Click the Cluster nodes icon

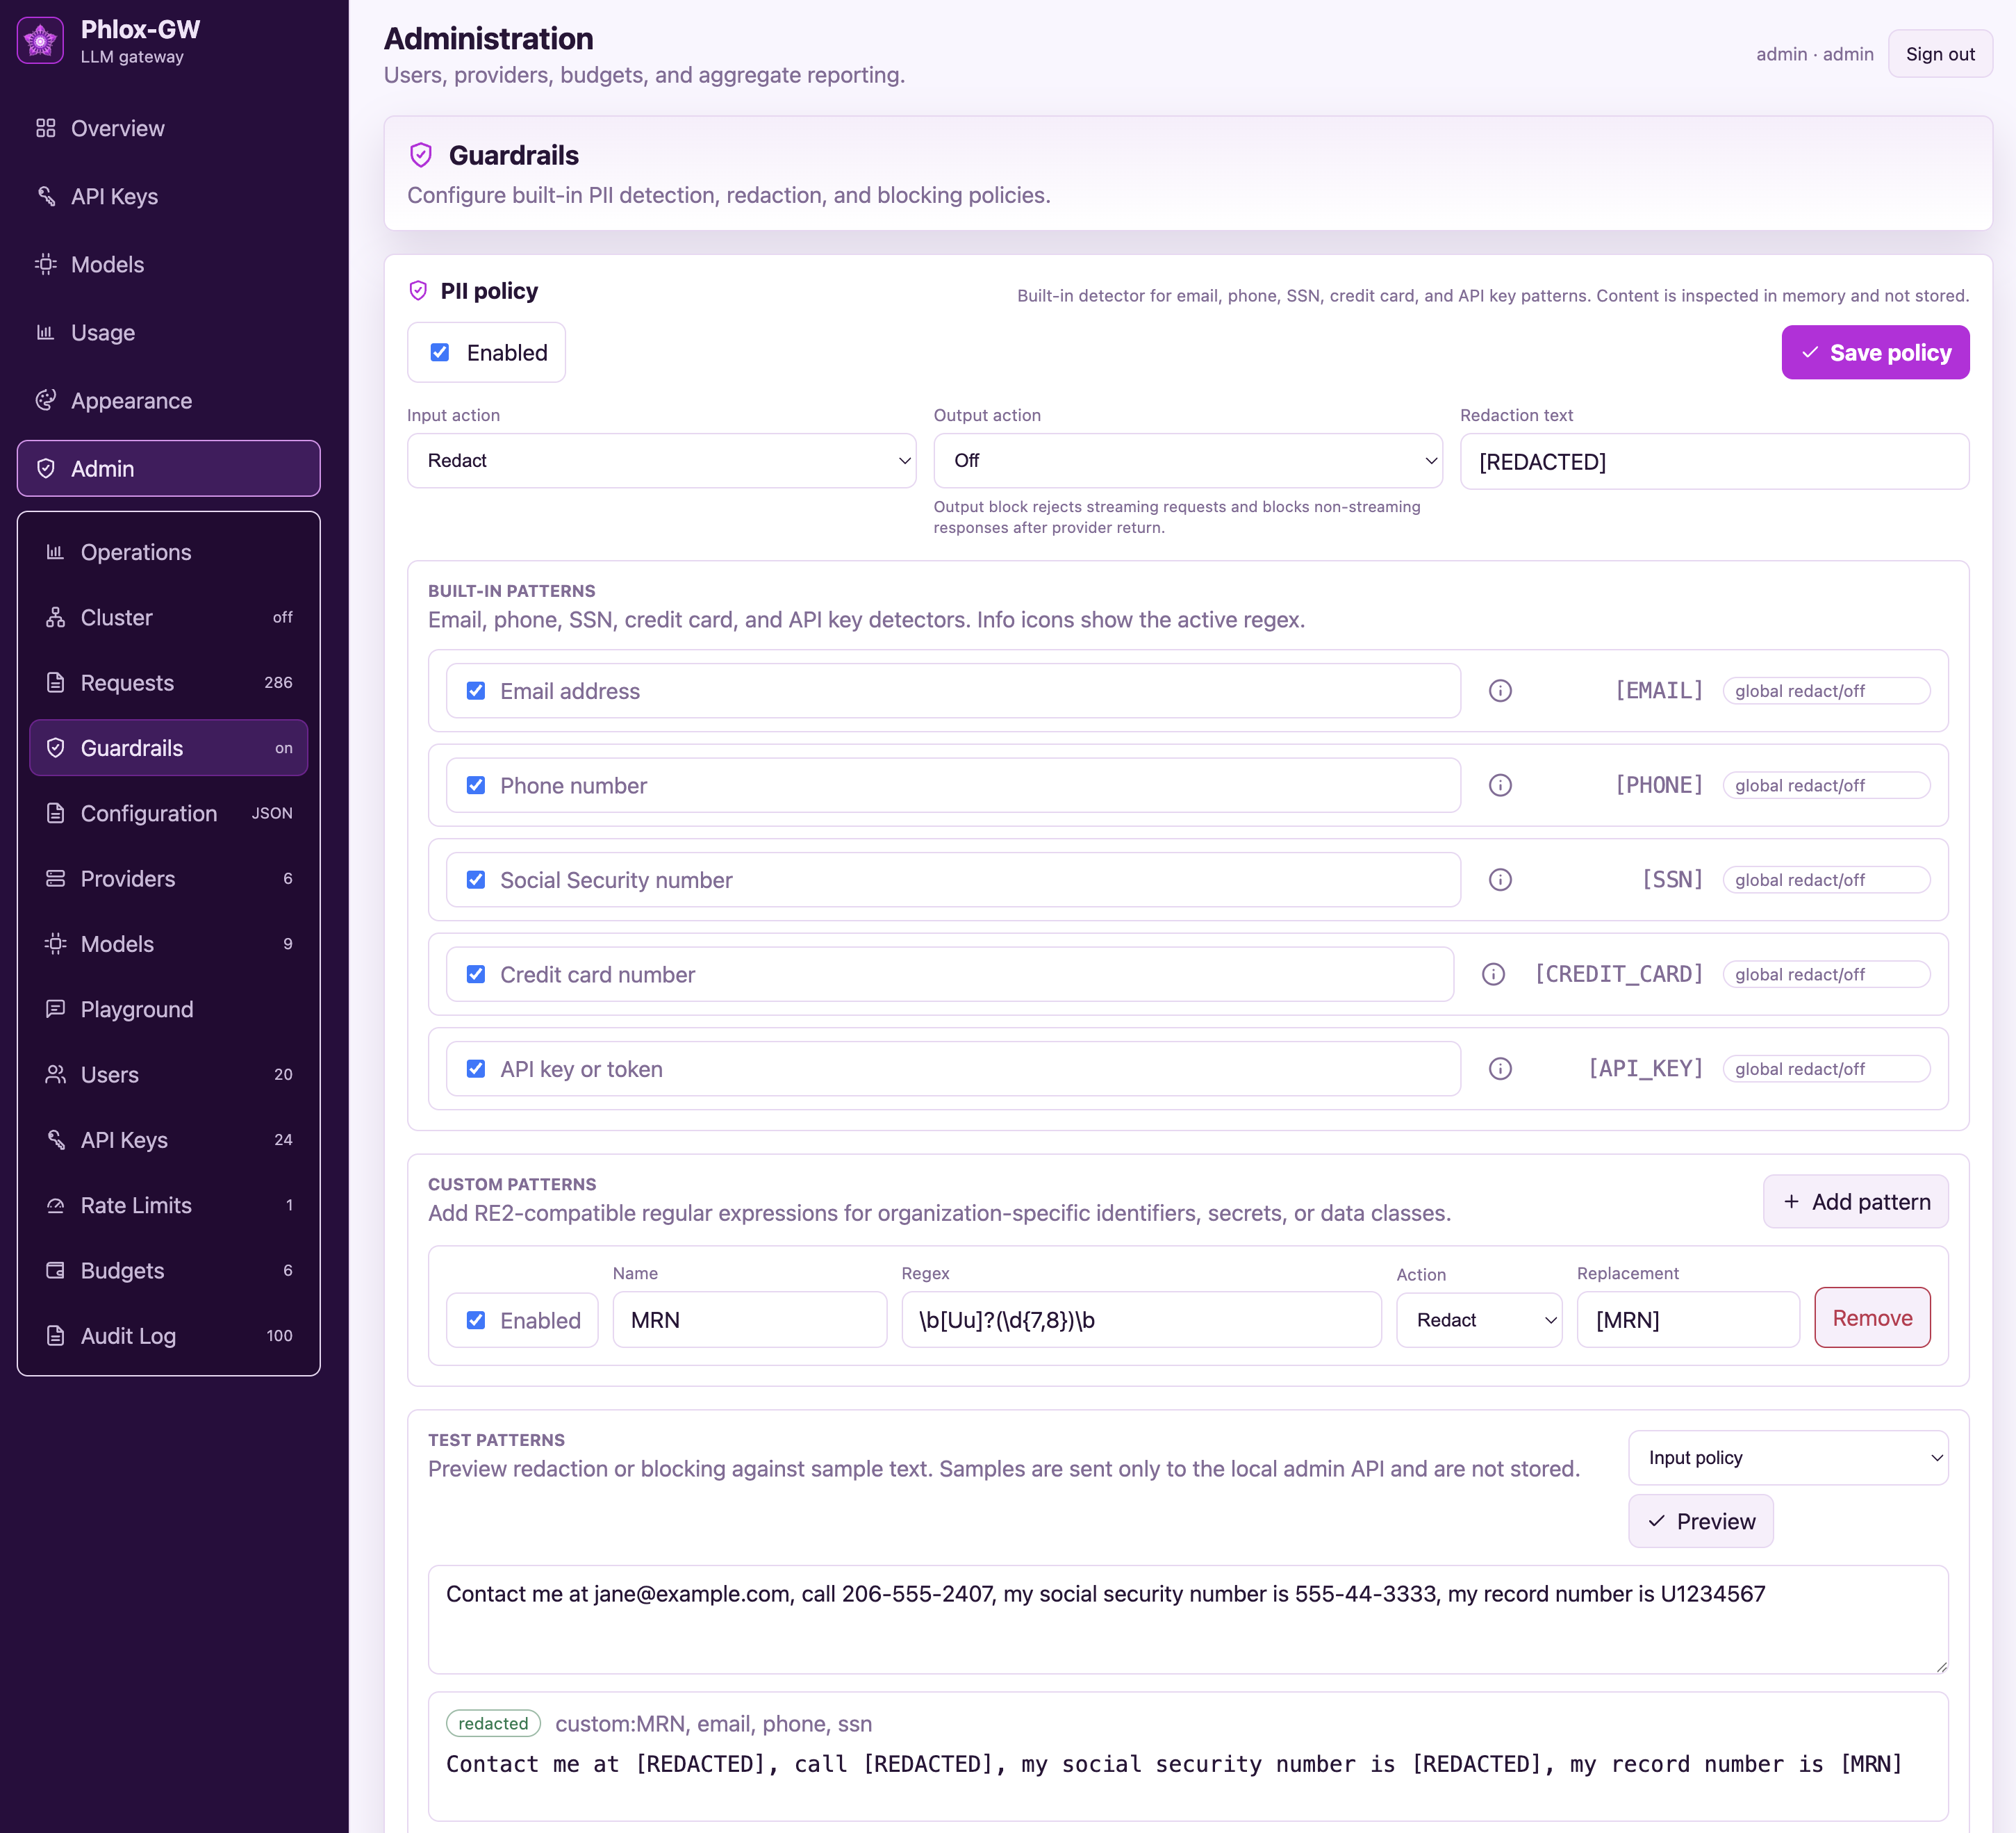[x=56, y=617]
